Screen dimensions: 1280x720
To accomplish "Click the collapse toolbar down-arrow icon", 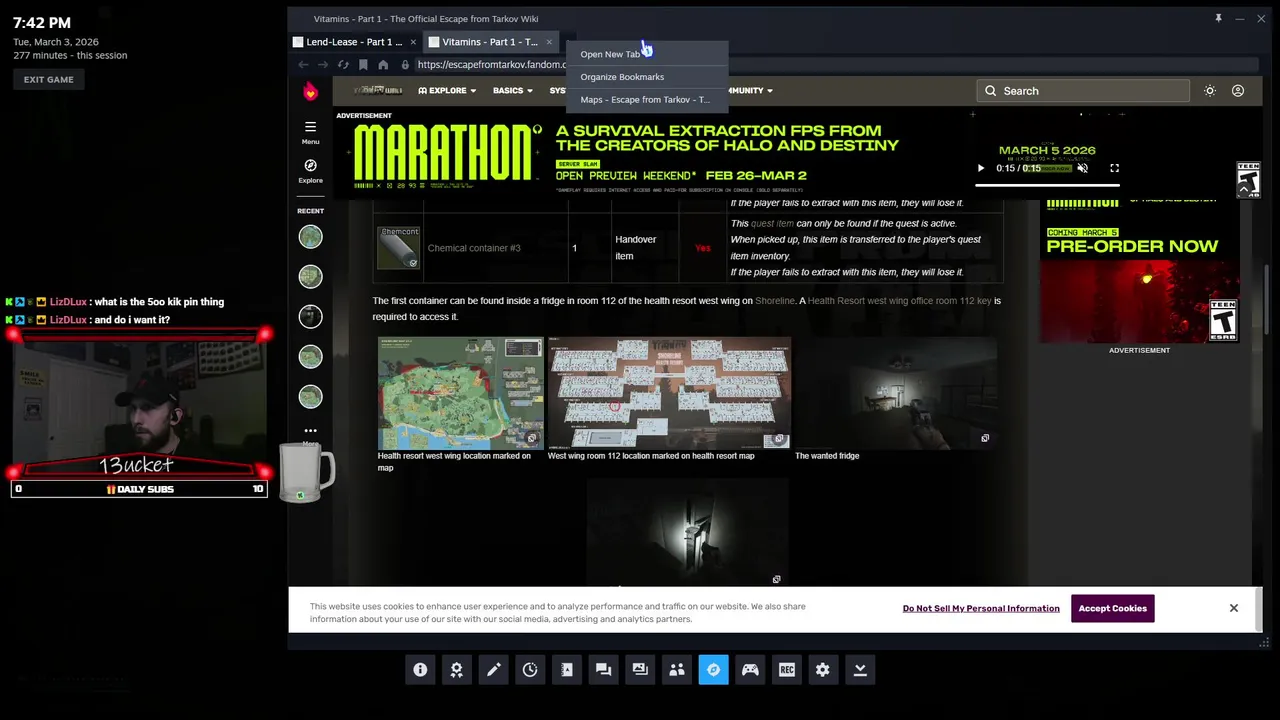I will 860,670.
